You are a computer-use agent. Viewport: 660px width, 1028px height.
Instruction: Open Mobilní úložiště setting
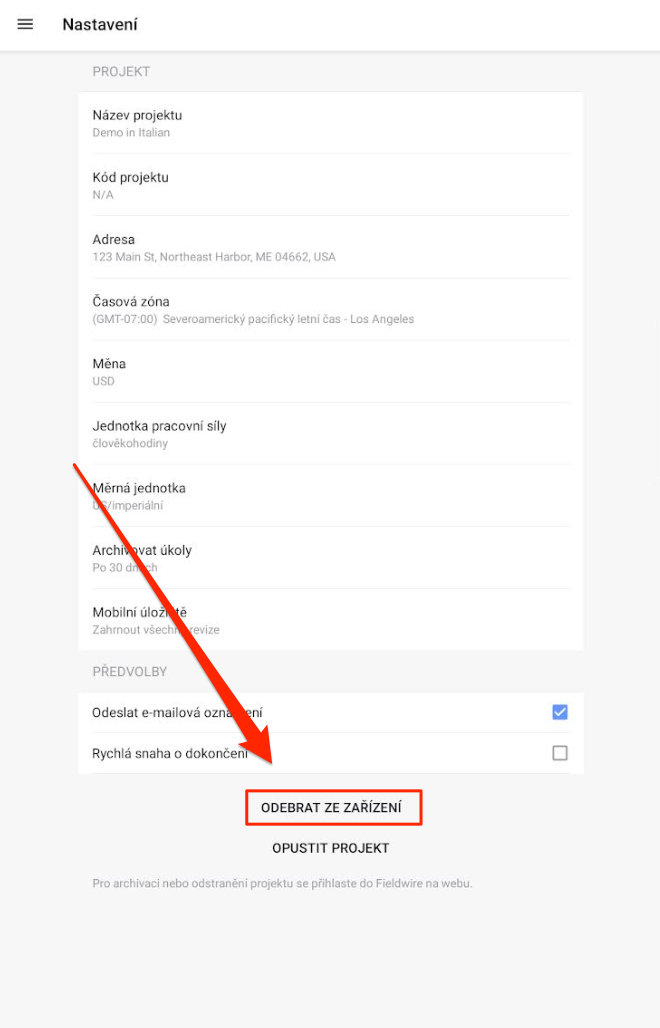(330, 620)
